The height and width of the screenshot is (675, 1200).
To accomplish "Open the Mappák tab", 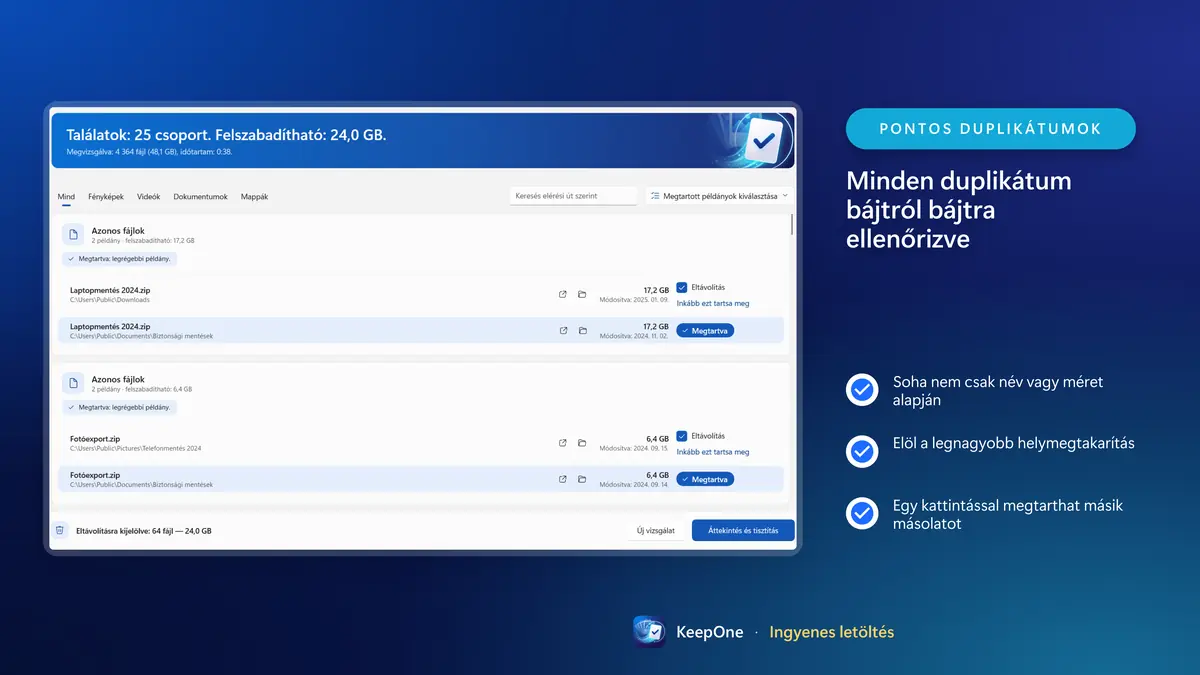I will [254, 197].
